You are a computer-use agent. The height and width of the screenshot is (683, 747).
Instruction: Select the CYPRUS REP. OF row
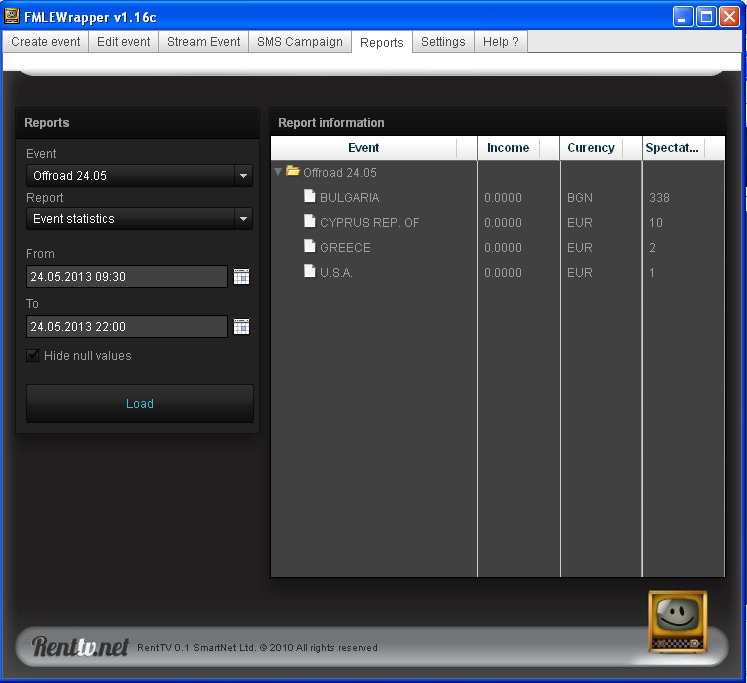coord(497,222)
